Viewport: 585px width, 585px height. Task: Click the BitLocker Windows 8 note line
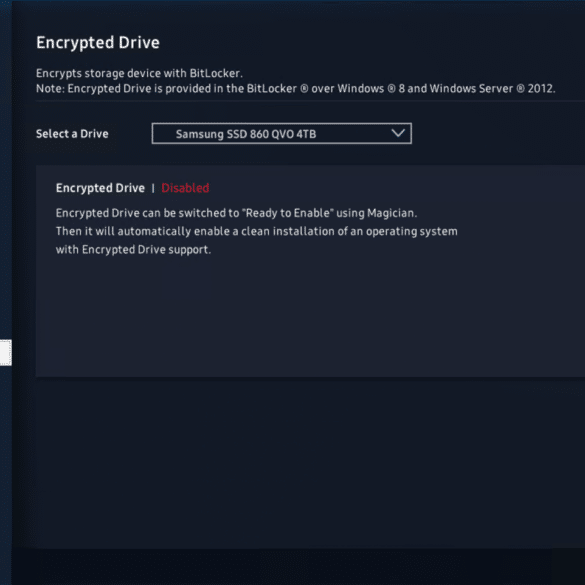click(x=295, y=89)
